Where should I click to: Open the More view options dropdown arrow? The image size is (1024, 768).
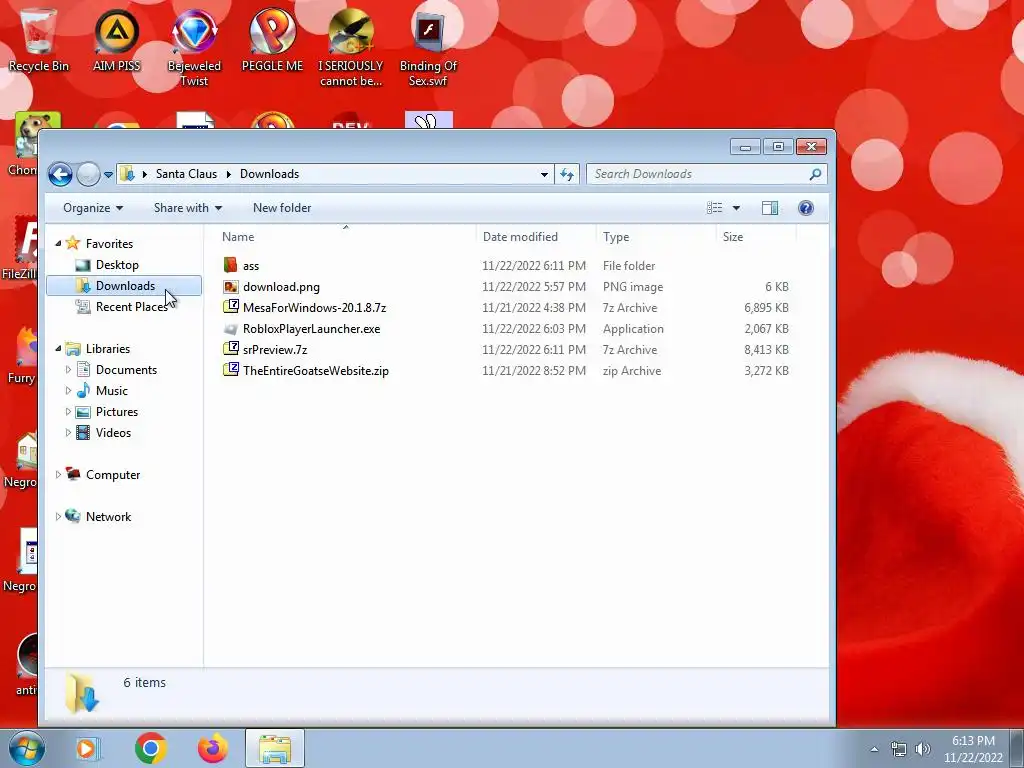click(x=736, y=208)
